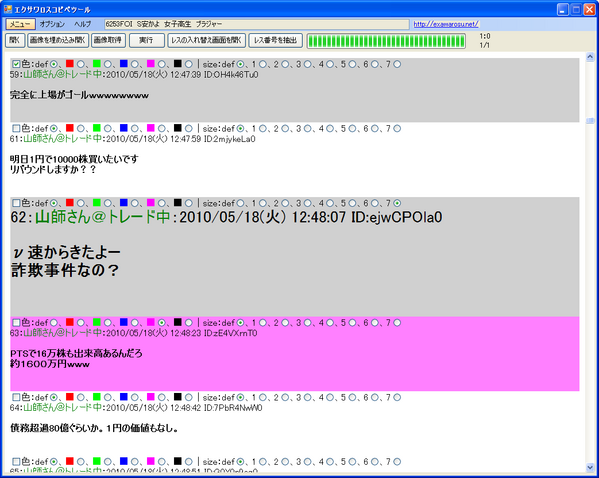Screen dimensions: 599x478
Task: Select the green color radio on post 59
Action: coord(108,64)
